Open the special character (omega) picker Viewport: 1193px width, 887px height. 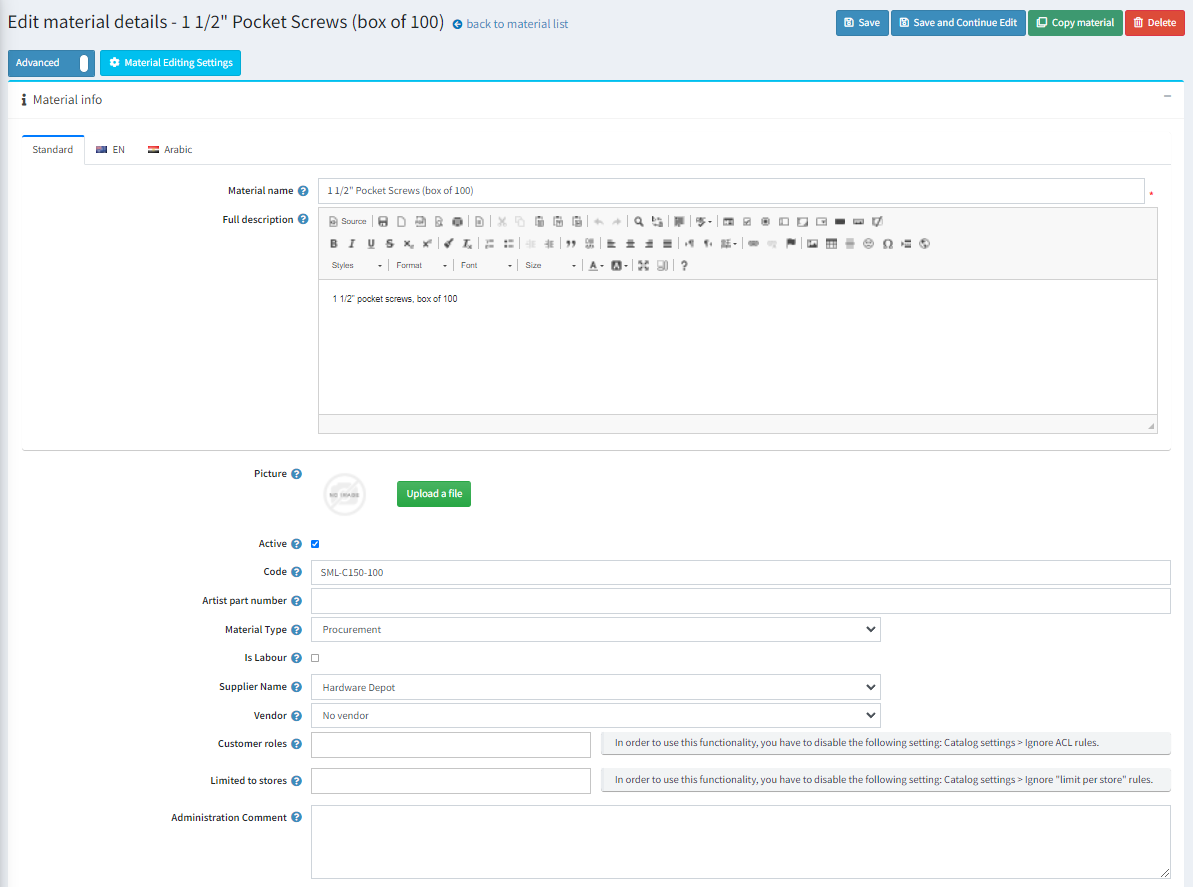click(x=887, y=243)
